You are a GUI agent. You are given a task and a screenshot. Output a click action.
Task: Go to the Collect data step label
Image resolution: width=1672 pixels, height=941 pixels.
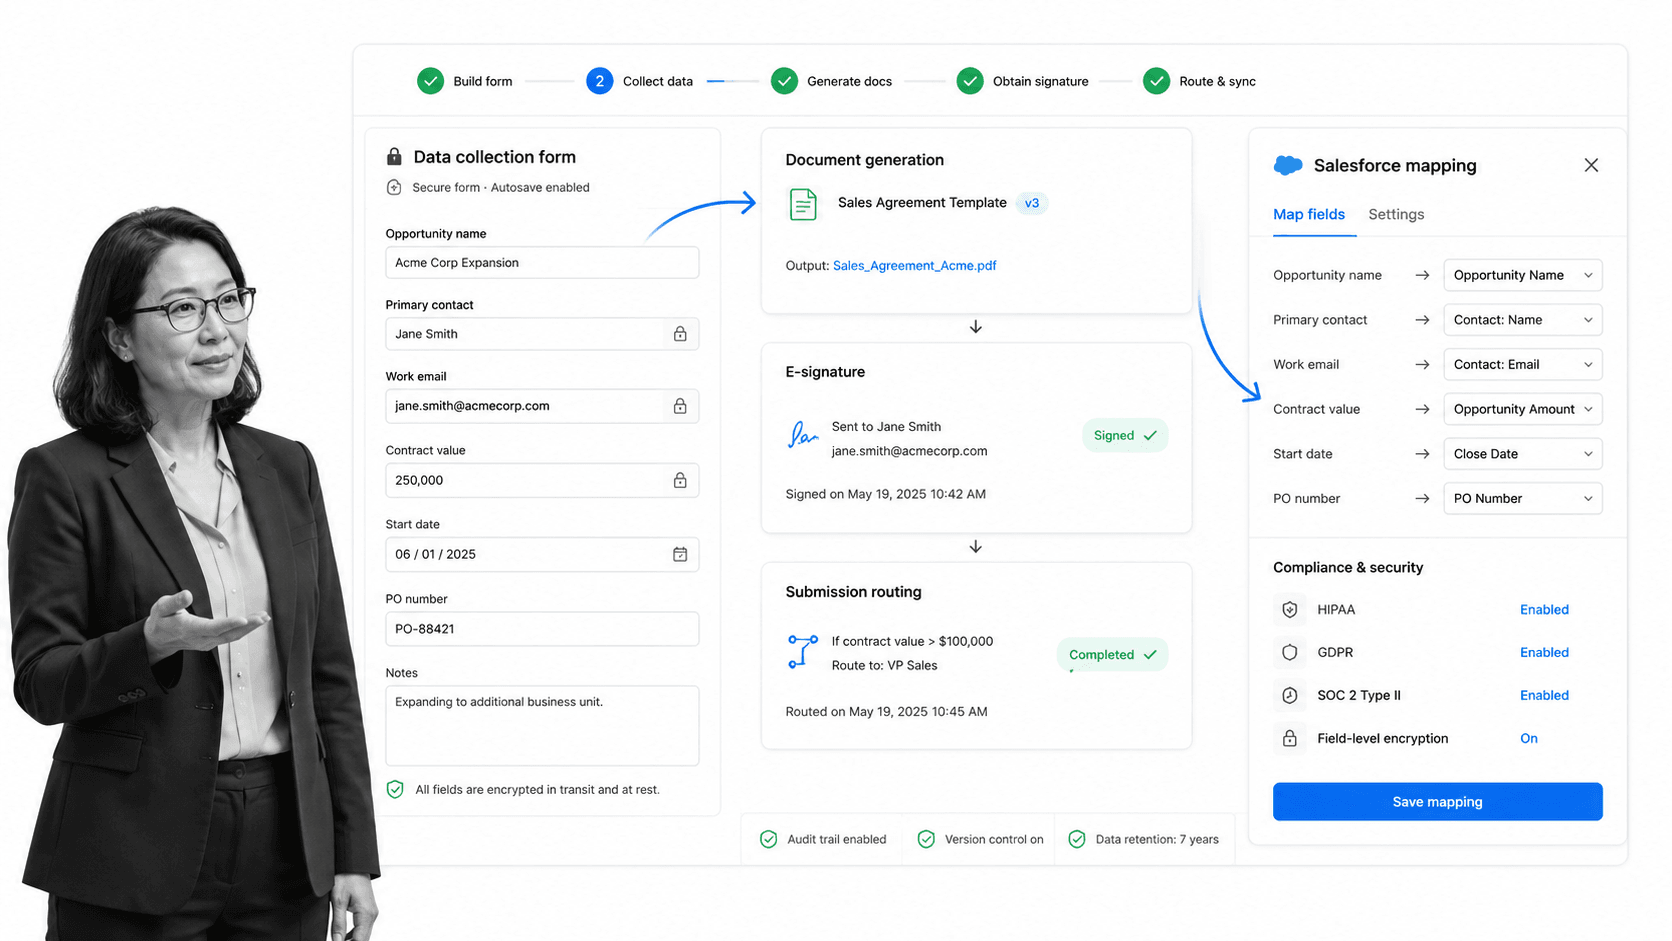658,81
